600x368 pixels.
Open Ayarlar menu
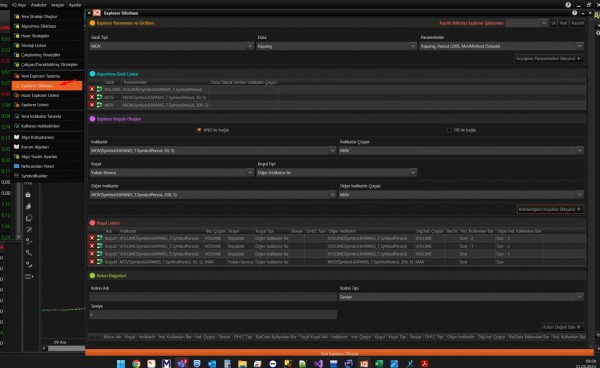click(x=75, y=5)
